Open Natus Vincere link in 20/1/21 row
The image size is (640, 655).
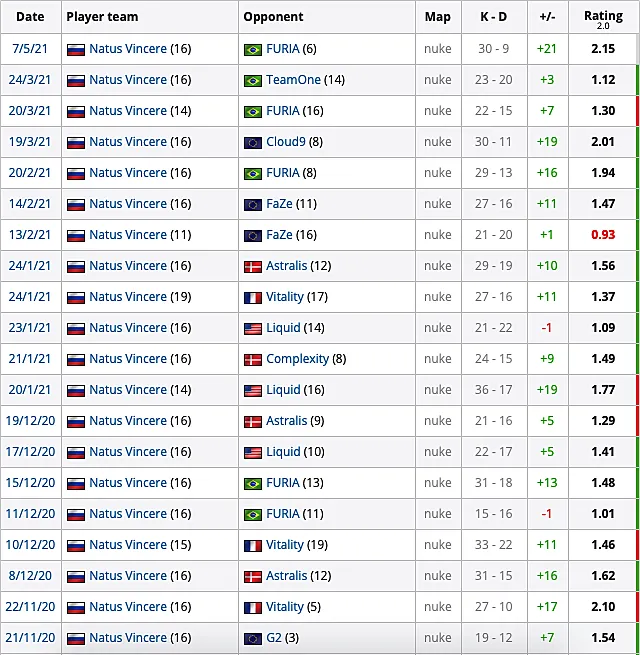[128, 389]
